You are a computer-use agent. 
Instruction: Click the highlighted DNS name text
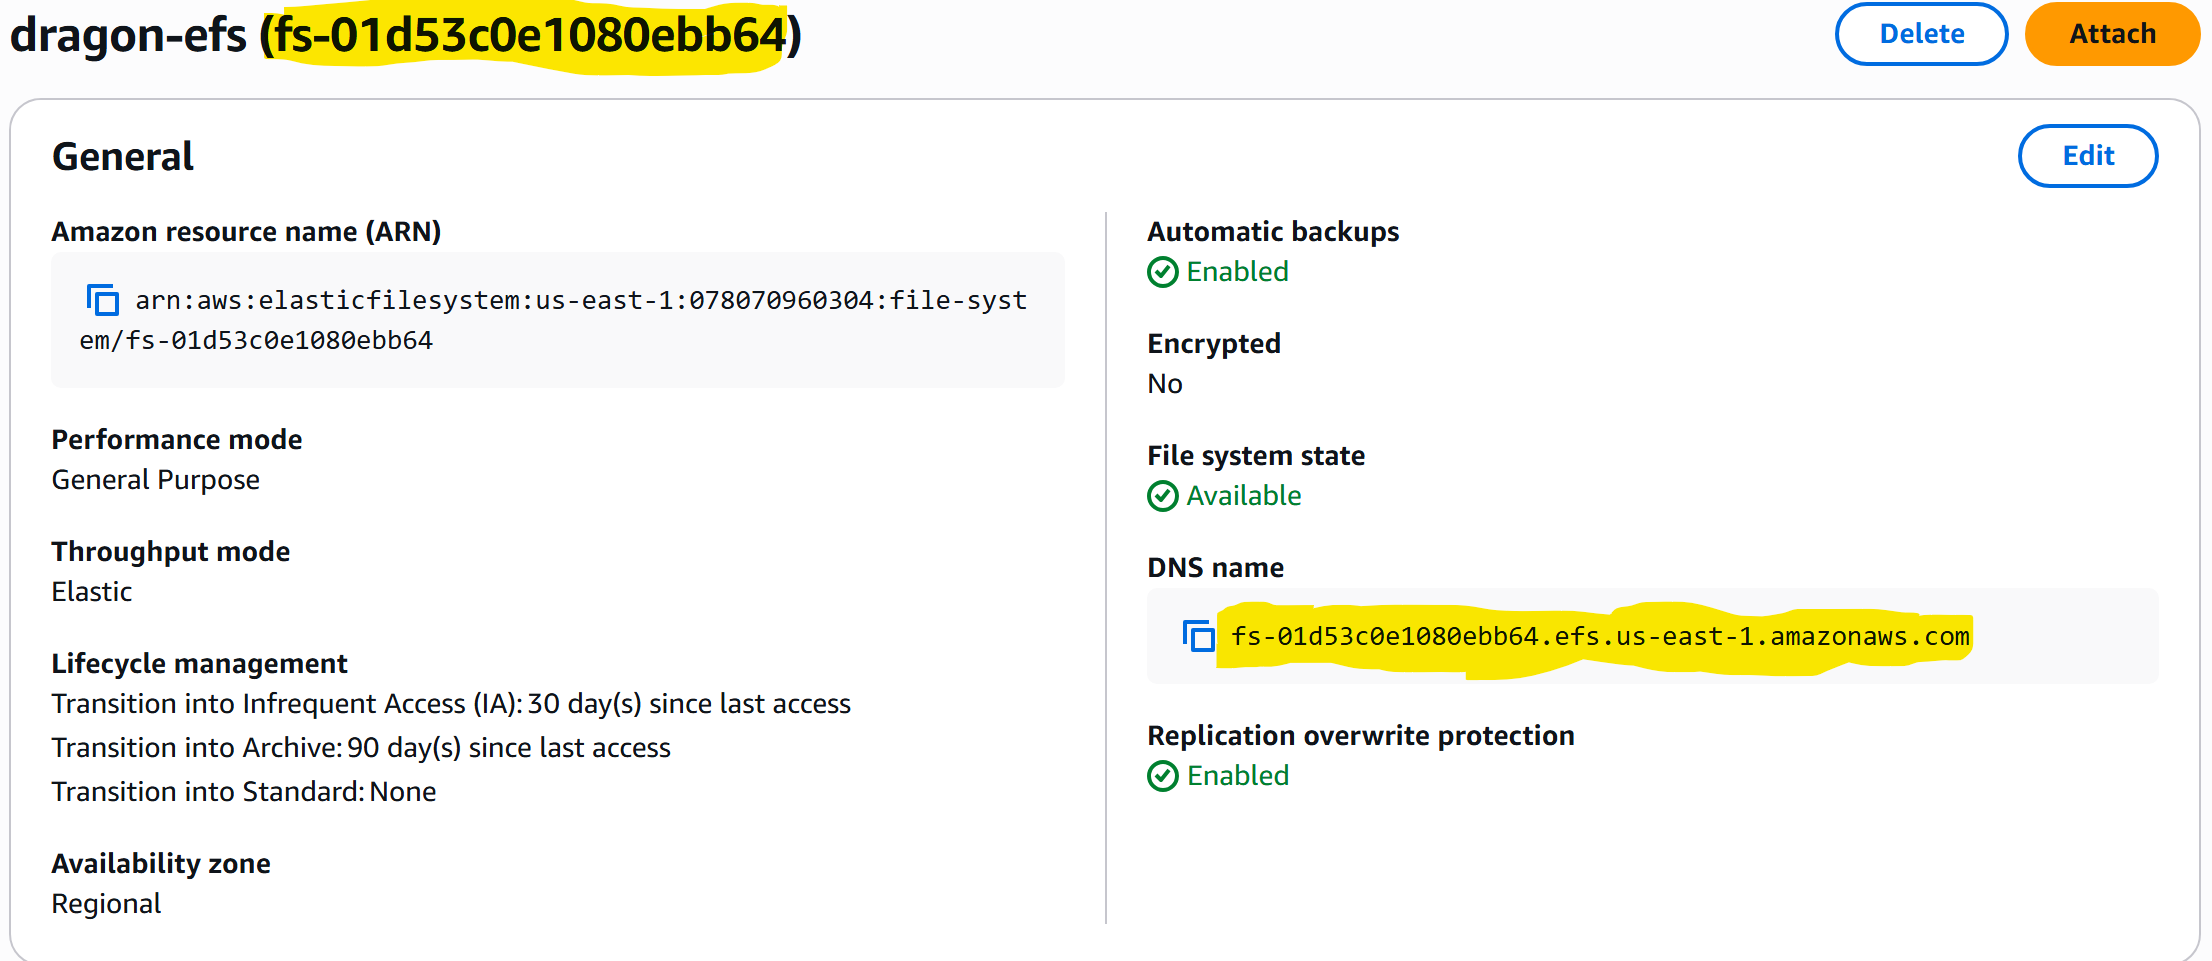click(x=1599, y=637)
